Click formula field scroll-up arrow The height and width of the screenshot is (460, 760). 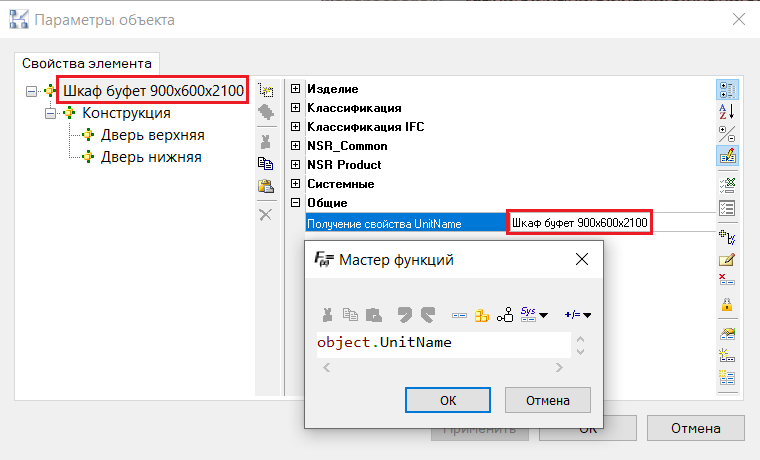click(580, 339)
